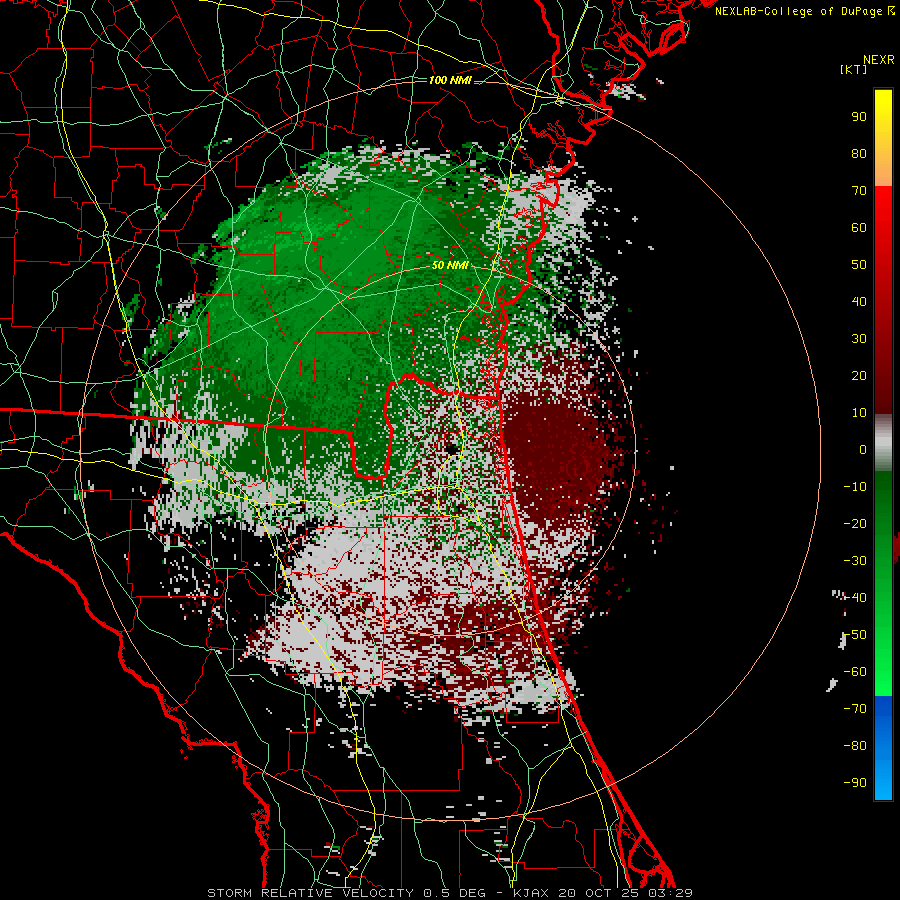
Task: Click the -40 value on velocity scale
Action: pos(855,598)
